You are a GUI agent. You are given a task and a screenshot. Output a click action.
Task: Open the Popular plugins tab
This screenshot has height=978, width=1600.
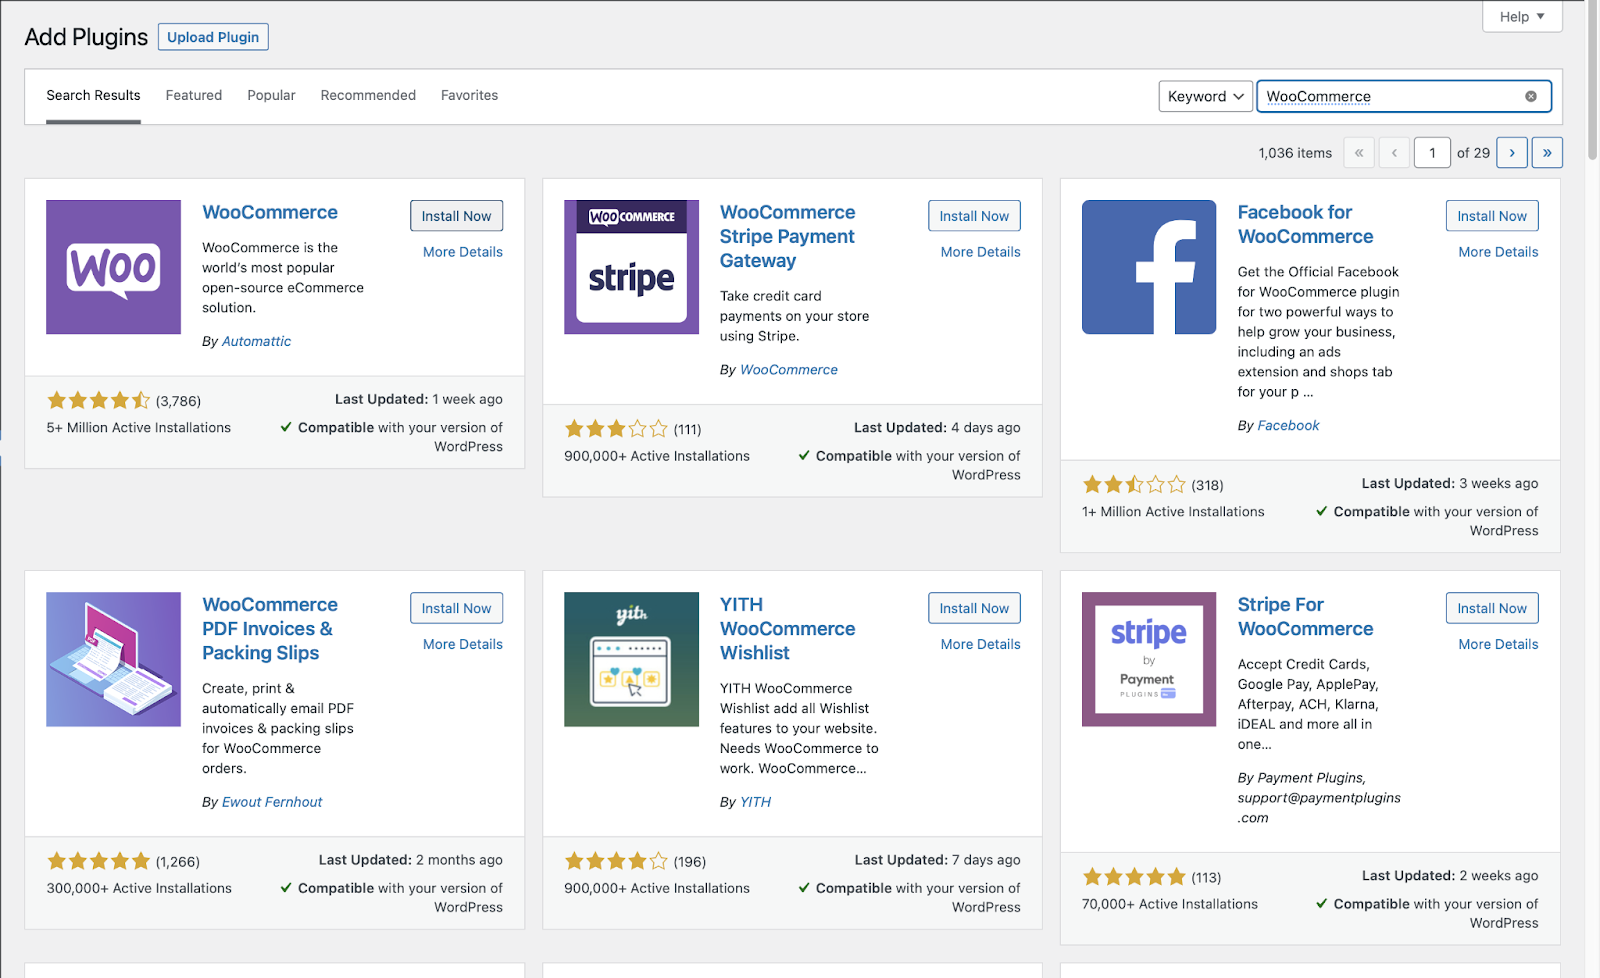click(271, 96)
